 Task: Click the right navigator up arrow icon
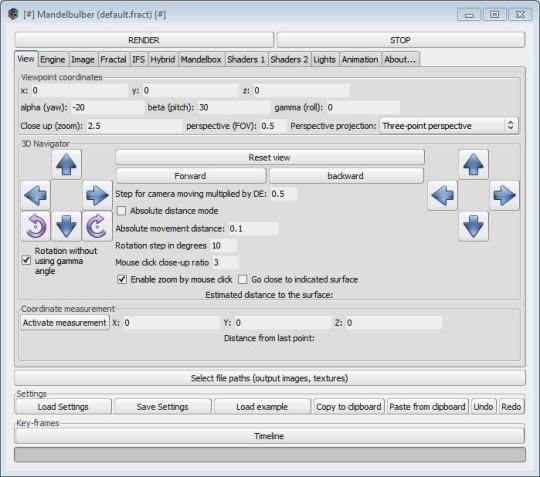[474, 164]
